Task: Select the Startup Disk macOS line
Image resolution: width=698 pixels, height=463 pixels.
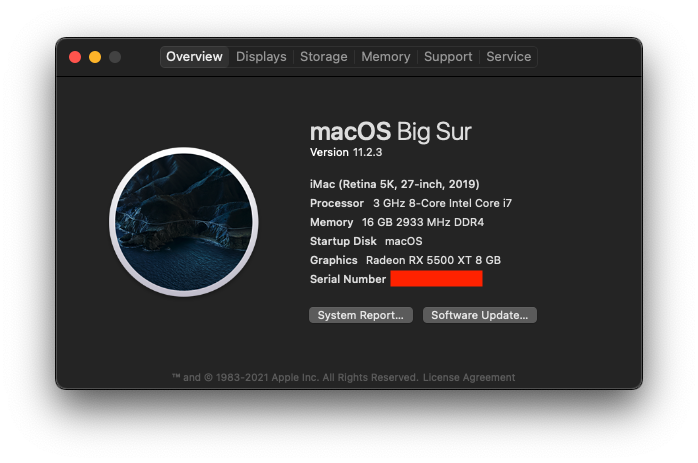Action: 366,241
